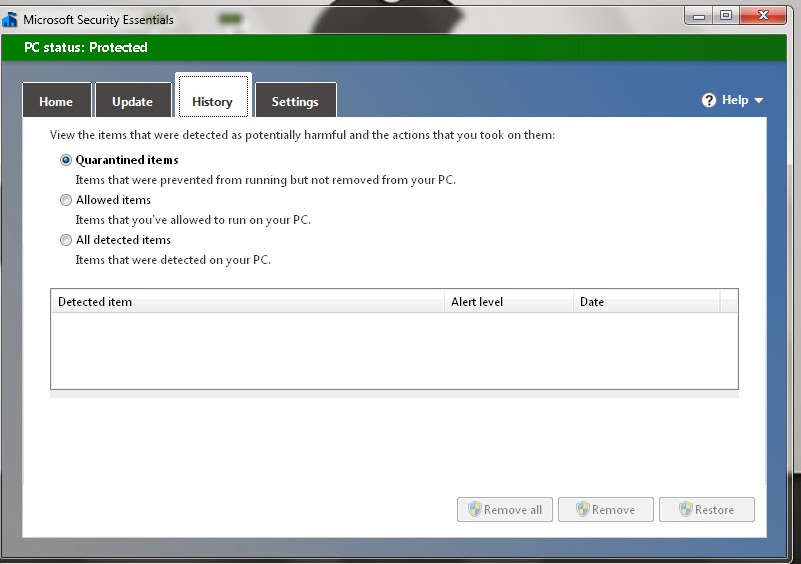Click the Remove button
This screenshot has width=801, height=564.
[605, 509]
